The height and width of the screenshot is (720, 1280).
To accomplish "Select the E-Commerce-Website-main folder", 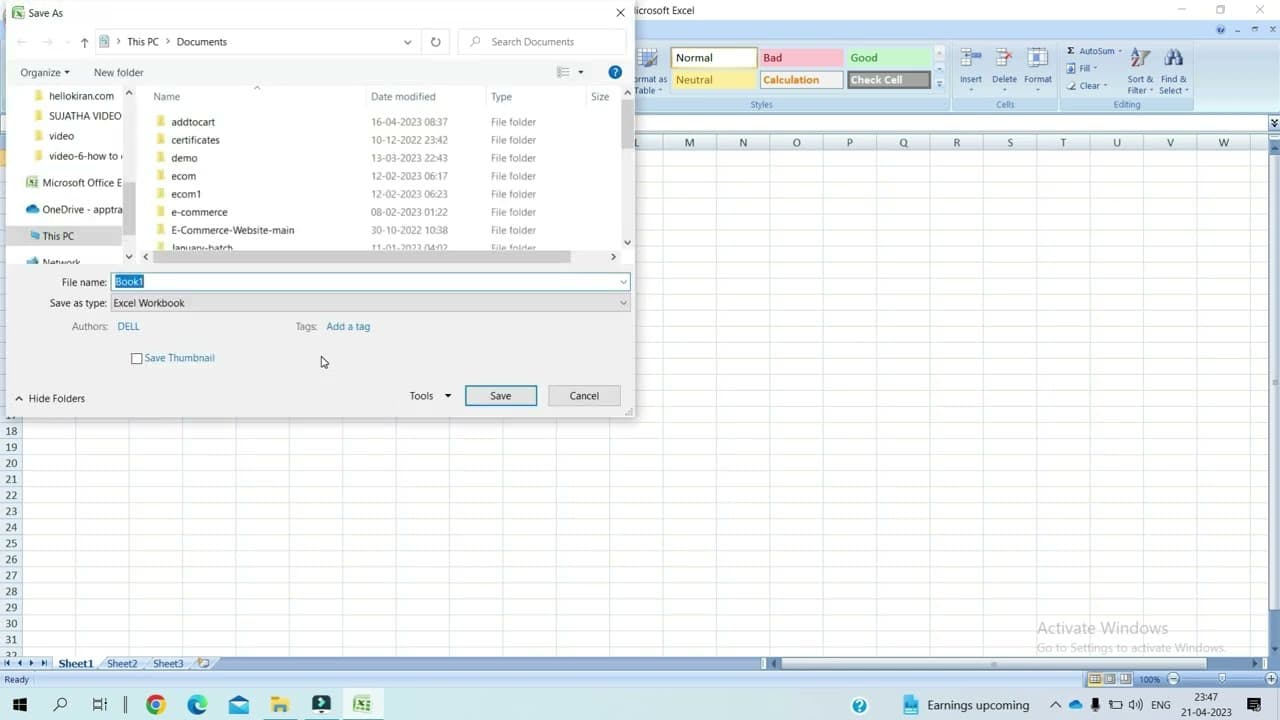I will pyautogui.click(x=232, y=230).
